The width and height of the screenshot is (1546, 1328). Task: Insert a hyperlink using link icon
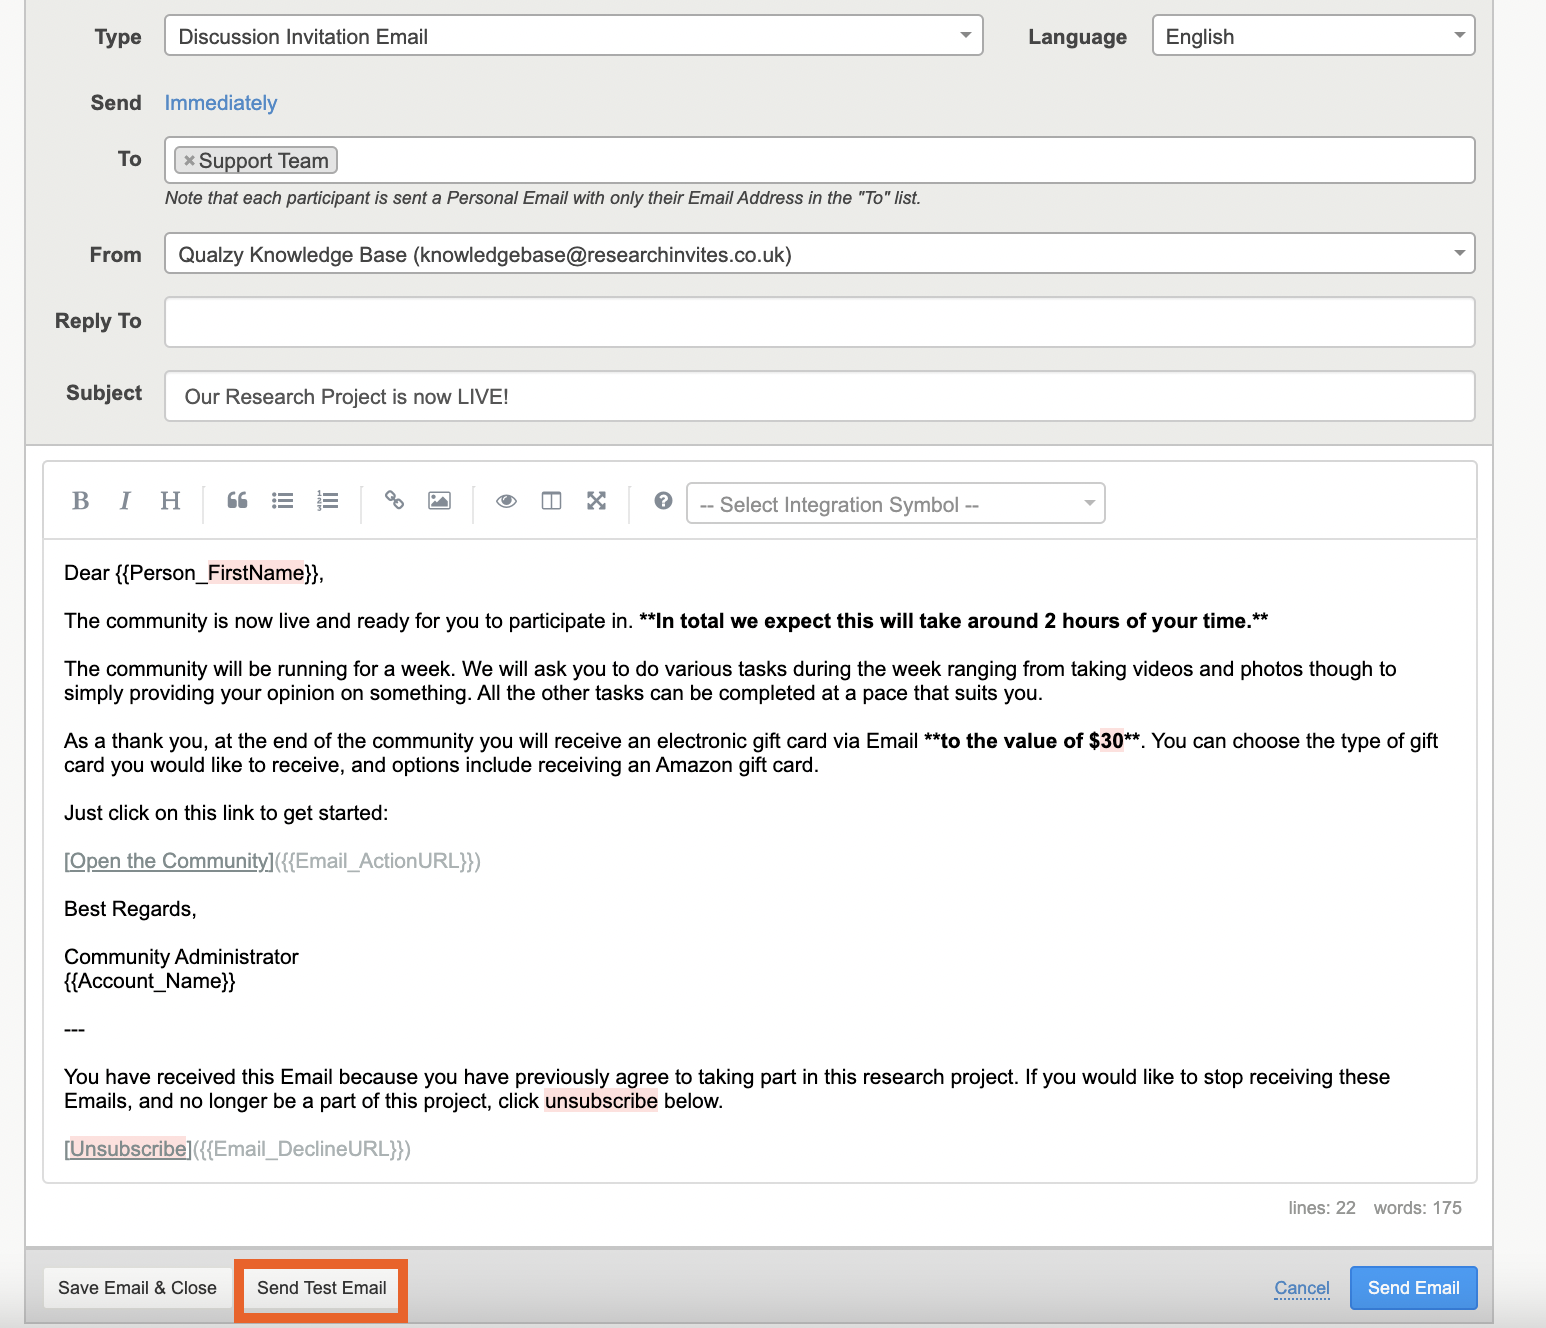pyautogui.click(x=394, y=501)
